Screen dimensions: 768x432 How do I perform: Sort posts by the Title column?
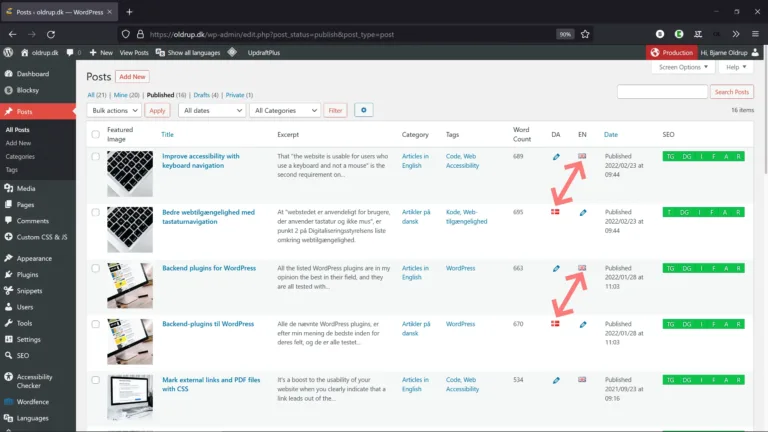coord(168,134)
